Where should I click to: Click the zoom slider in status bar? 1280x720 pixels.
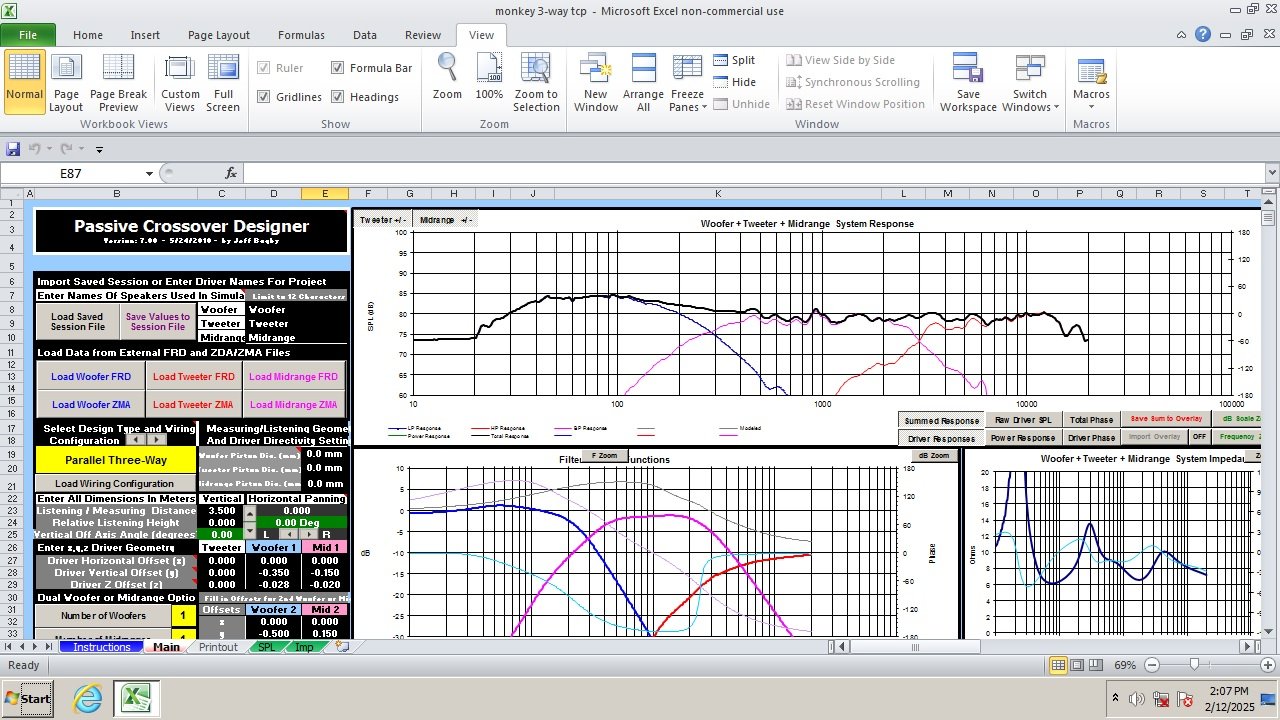coord(1194,665)
